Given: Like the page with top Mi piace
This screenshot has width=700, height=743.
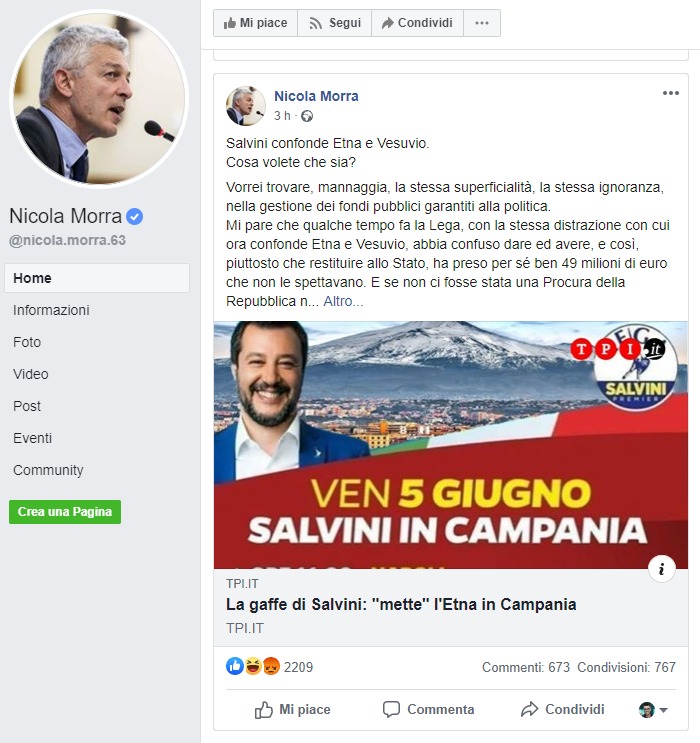Looking at the screenshot, I should tap(255, 23).
